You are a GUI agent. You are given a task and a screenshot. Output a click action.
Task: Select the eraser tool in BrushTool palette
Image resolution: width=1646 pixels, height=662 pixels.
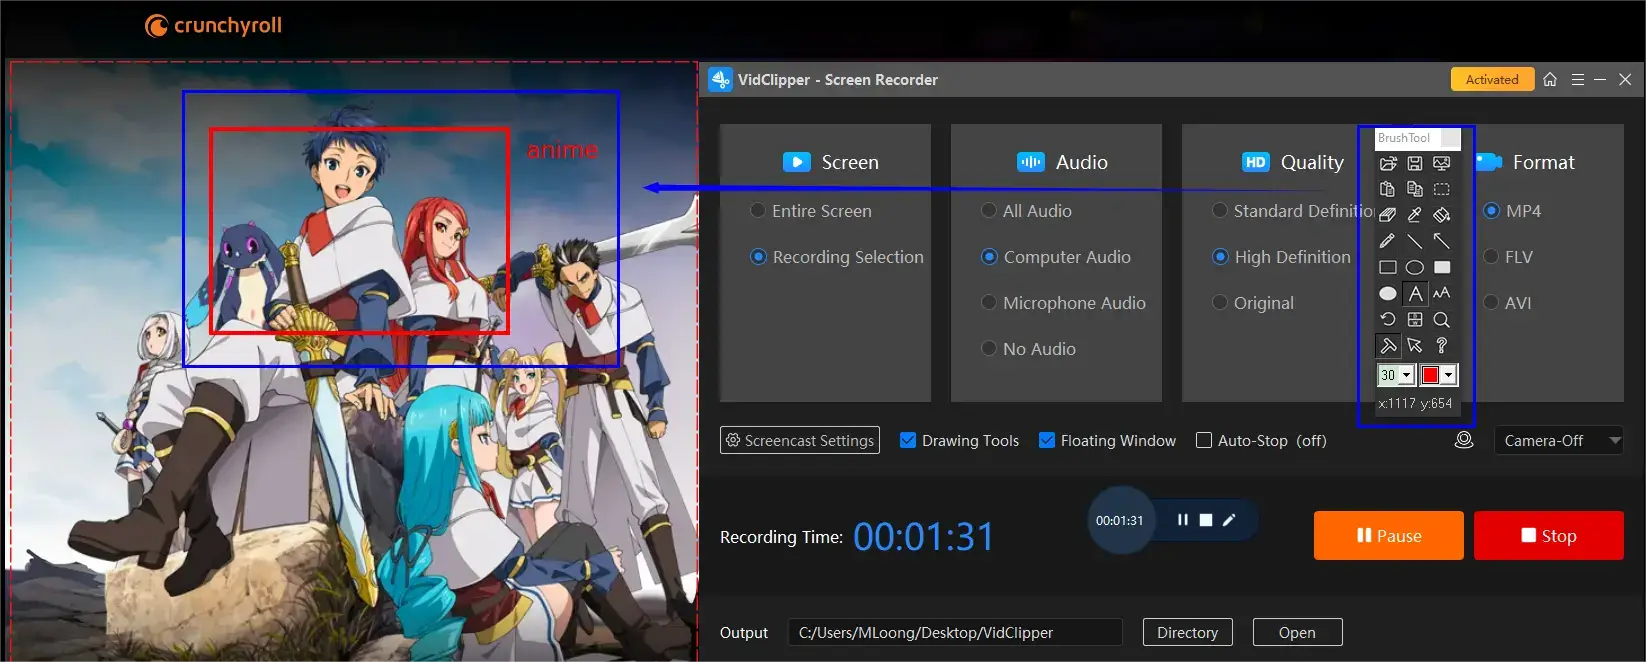[x=1387, y=215]
